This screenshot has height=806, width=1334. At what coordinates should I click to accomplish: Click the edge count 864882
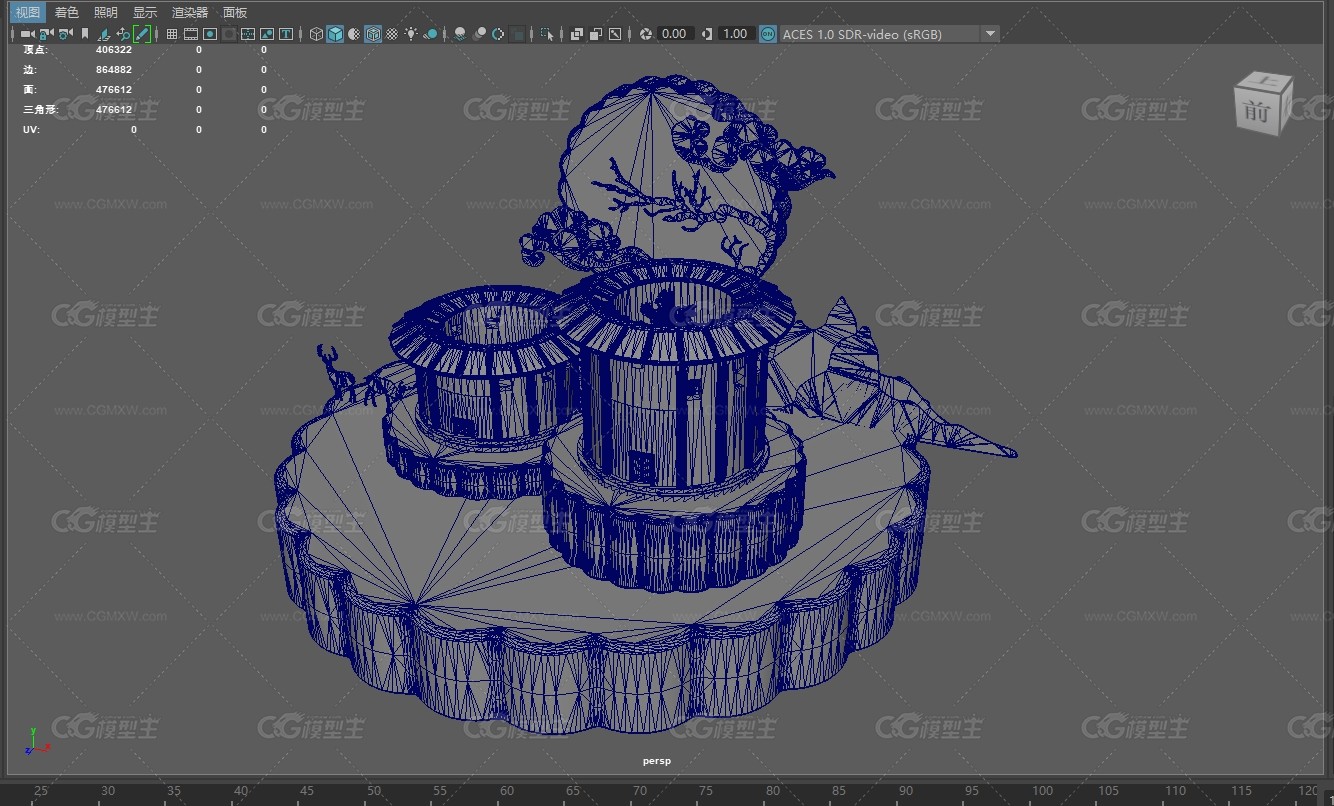[x=113, y=70]
